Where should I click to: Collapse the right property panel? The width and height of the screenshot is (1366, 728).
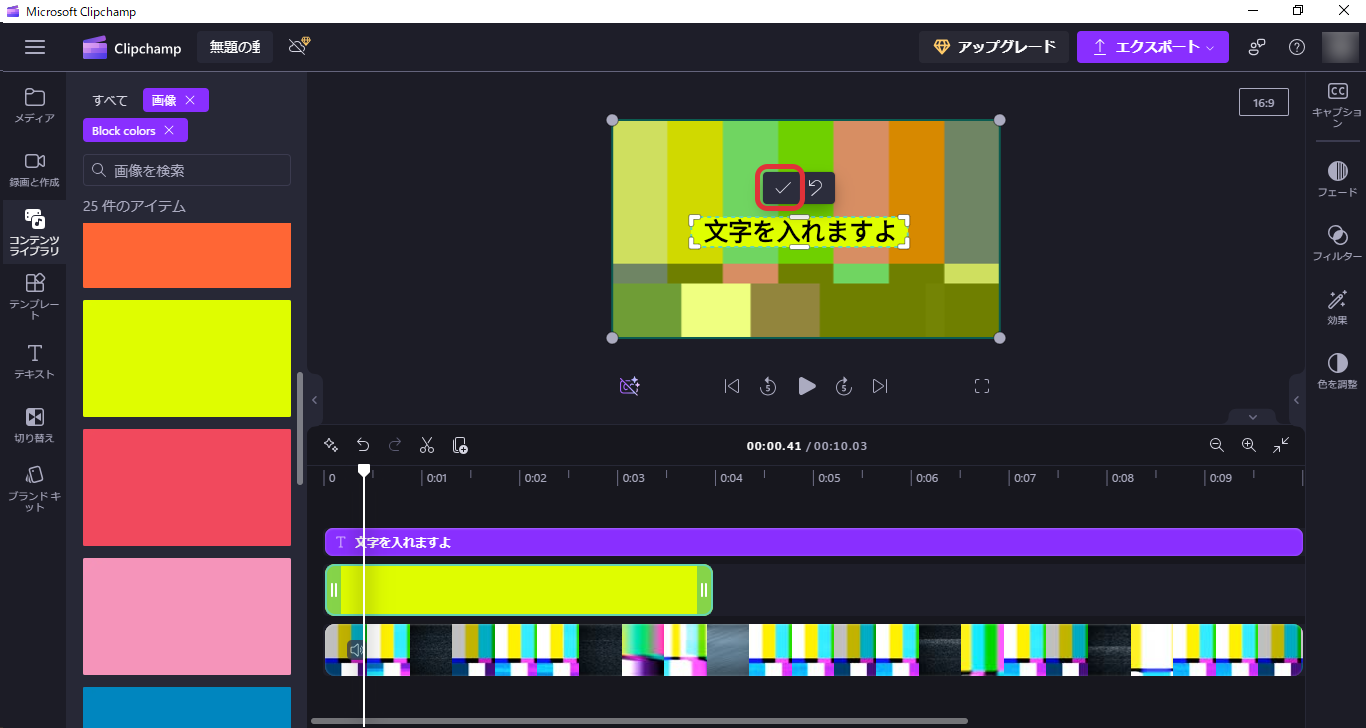pyautogui.click(x=1297, y=400)
